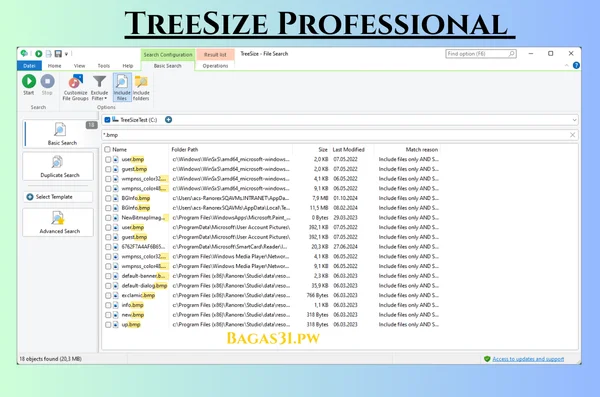Click the Result list context tab

215,55
